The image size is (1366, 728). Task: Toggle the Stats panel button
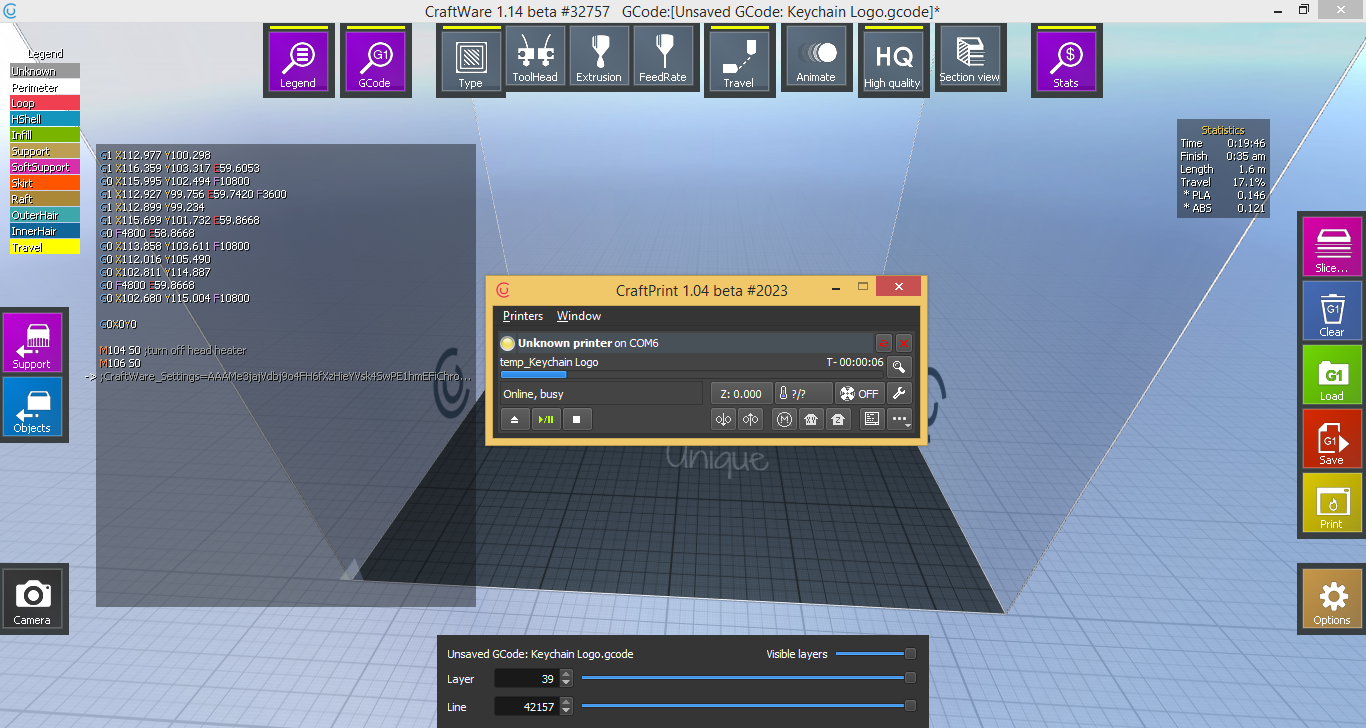click(1066, 61)
